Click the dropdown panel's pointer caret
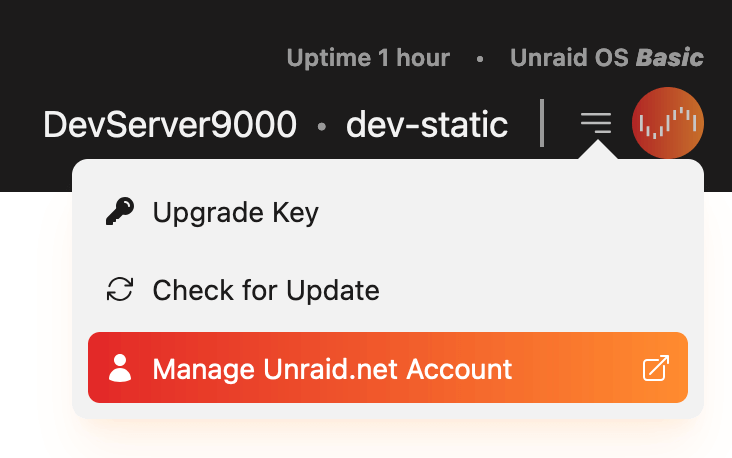This screenshot has width=732, height=458. [x=596, y=151]
